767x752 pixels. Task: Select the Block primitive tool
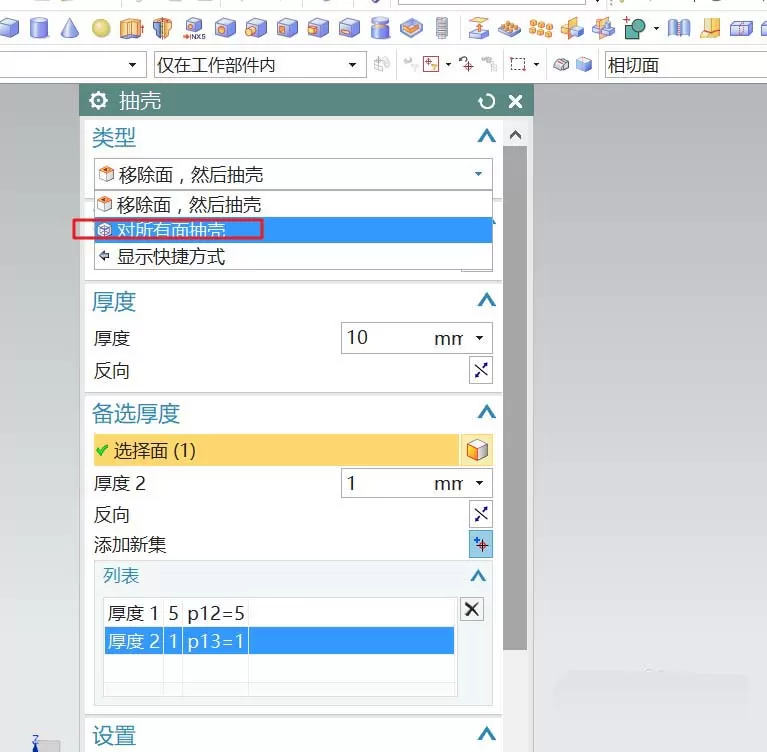click(x=9, y=28)
